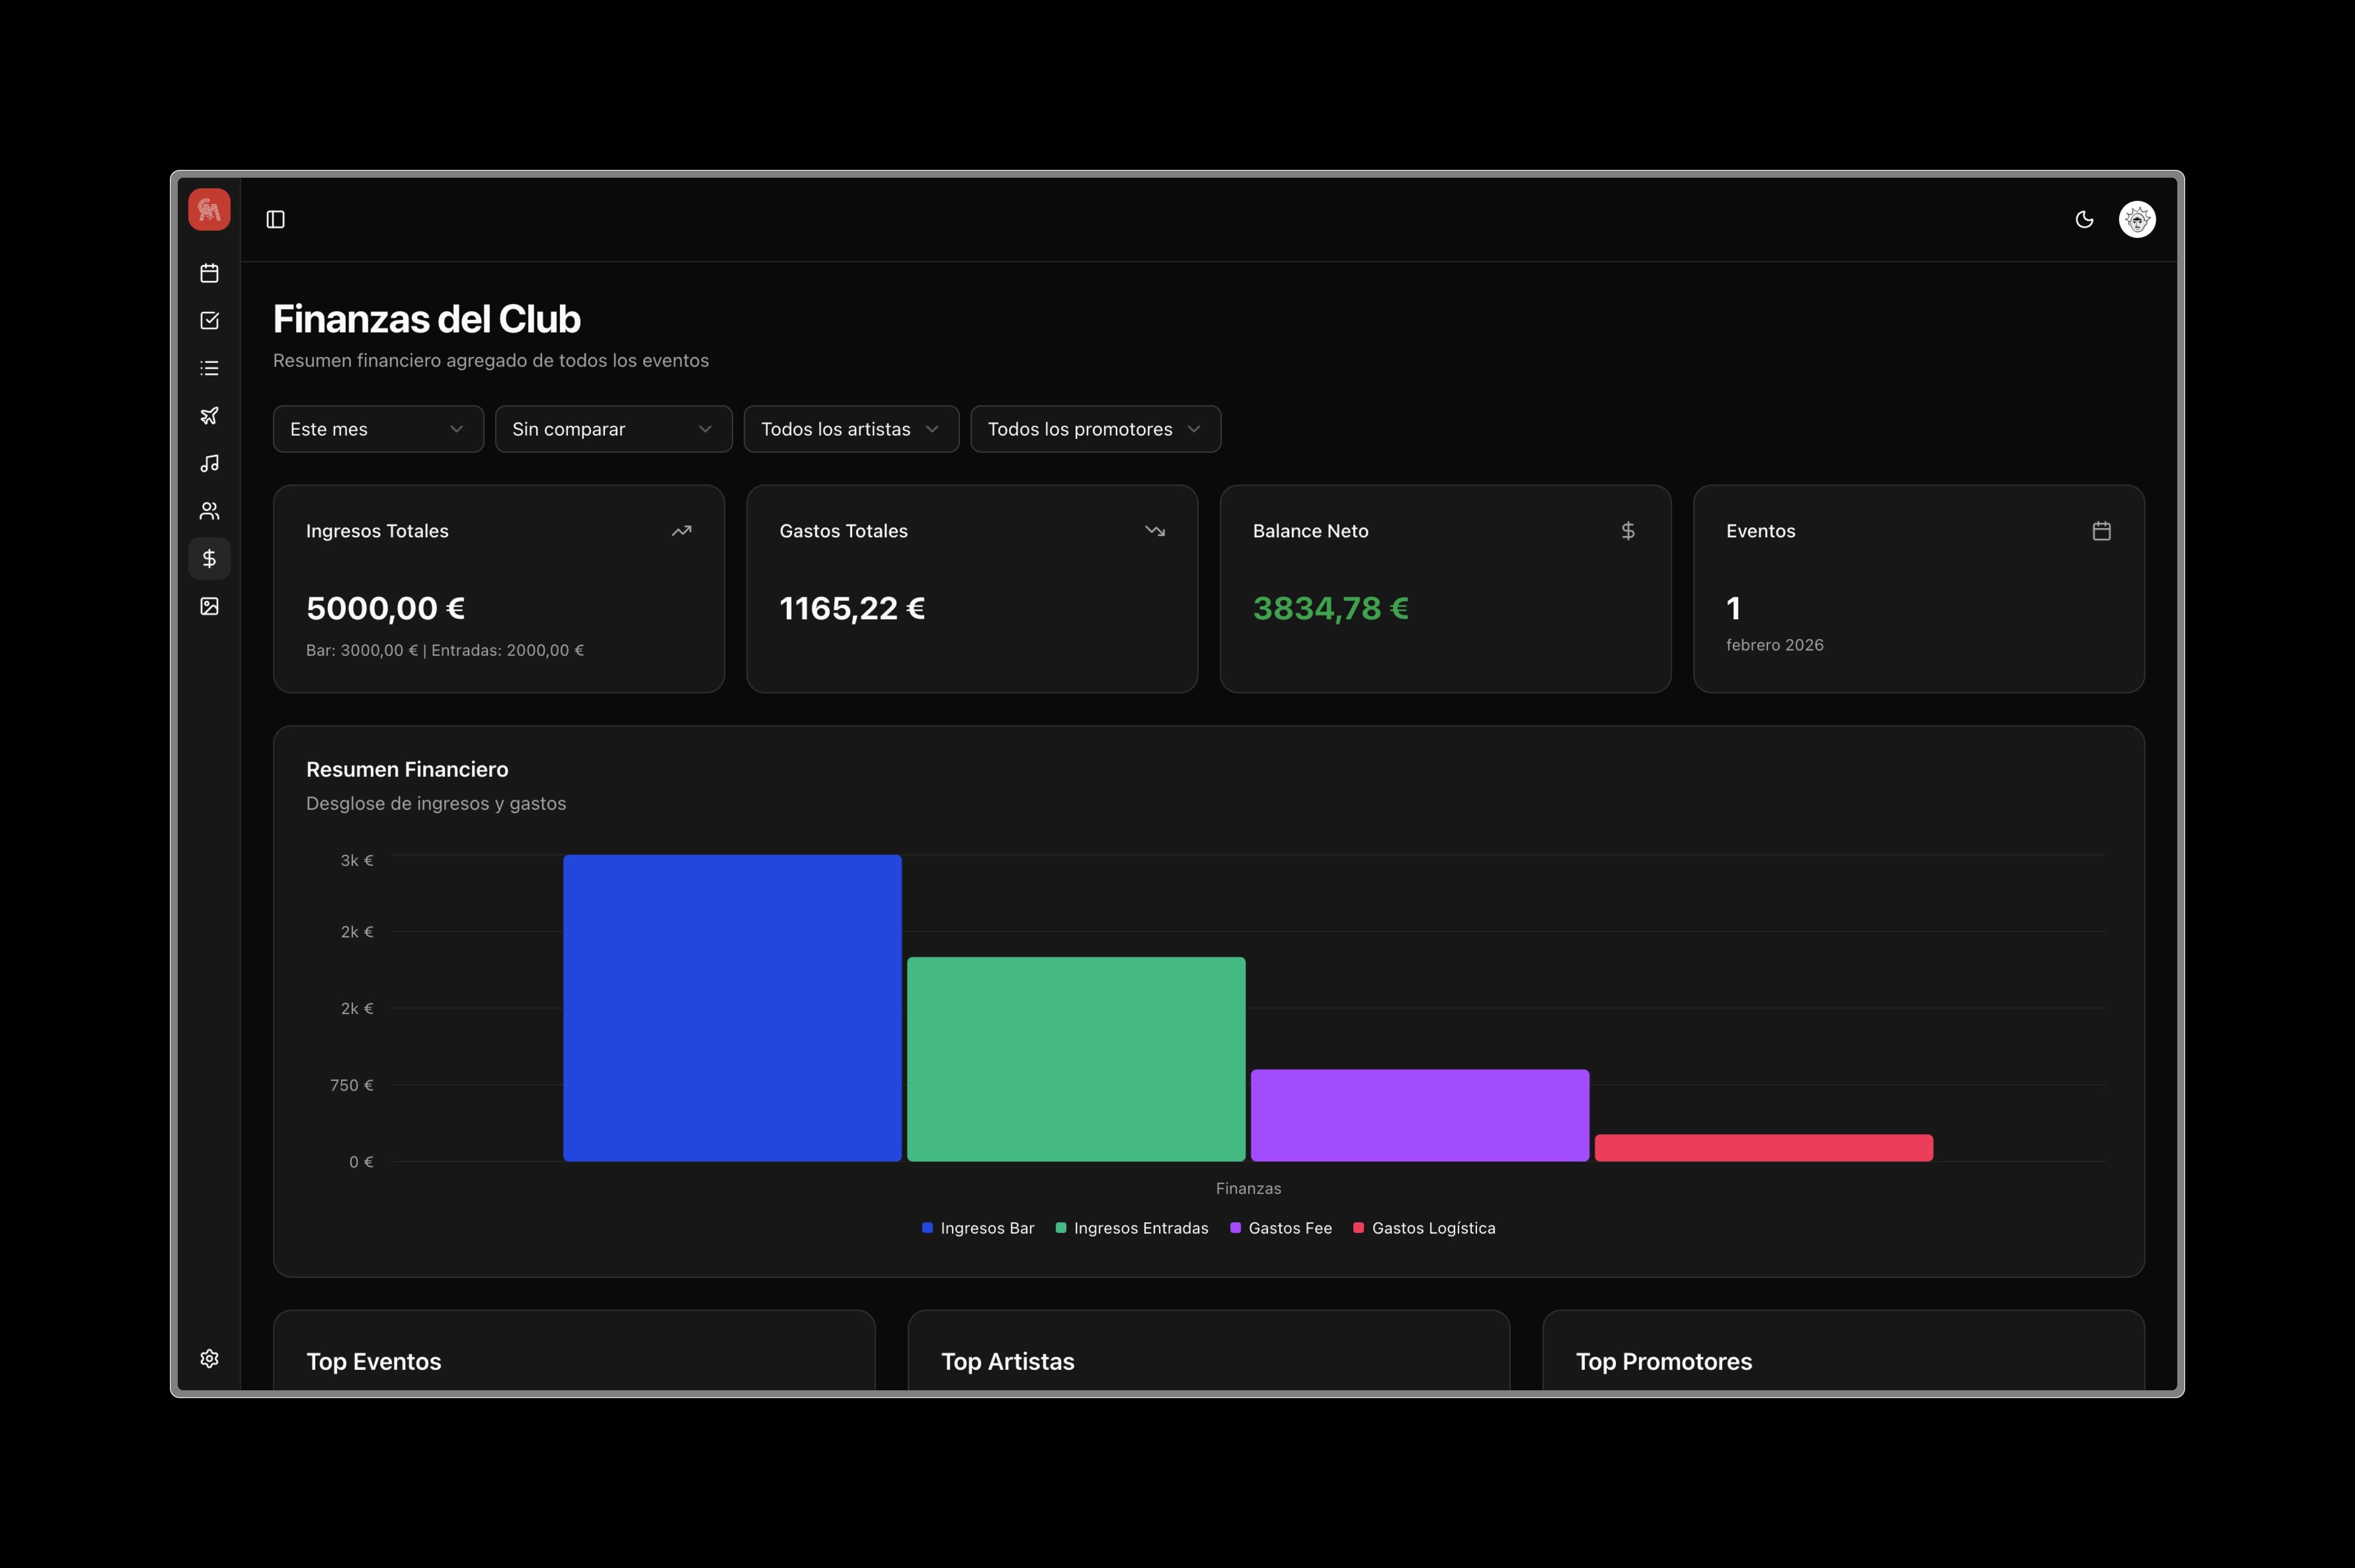2355x1568 pixels.
Task: Open the 'Este mes' period dropdown
Action: 378,428
